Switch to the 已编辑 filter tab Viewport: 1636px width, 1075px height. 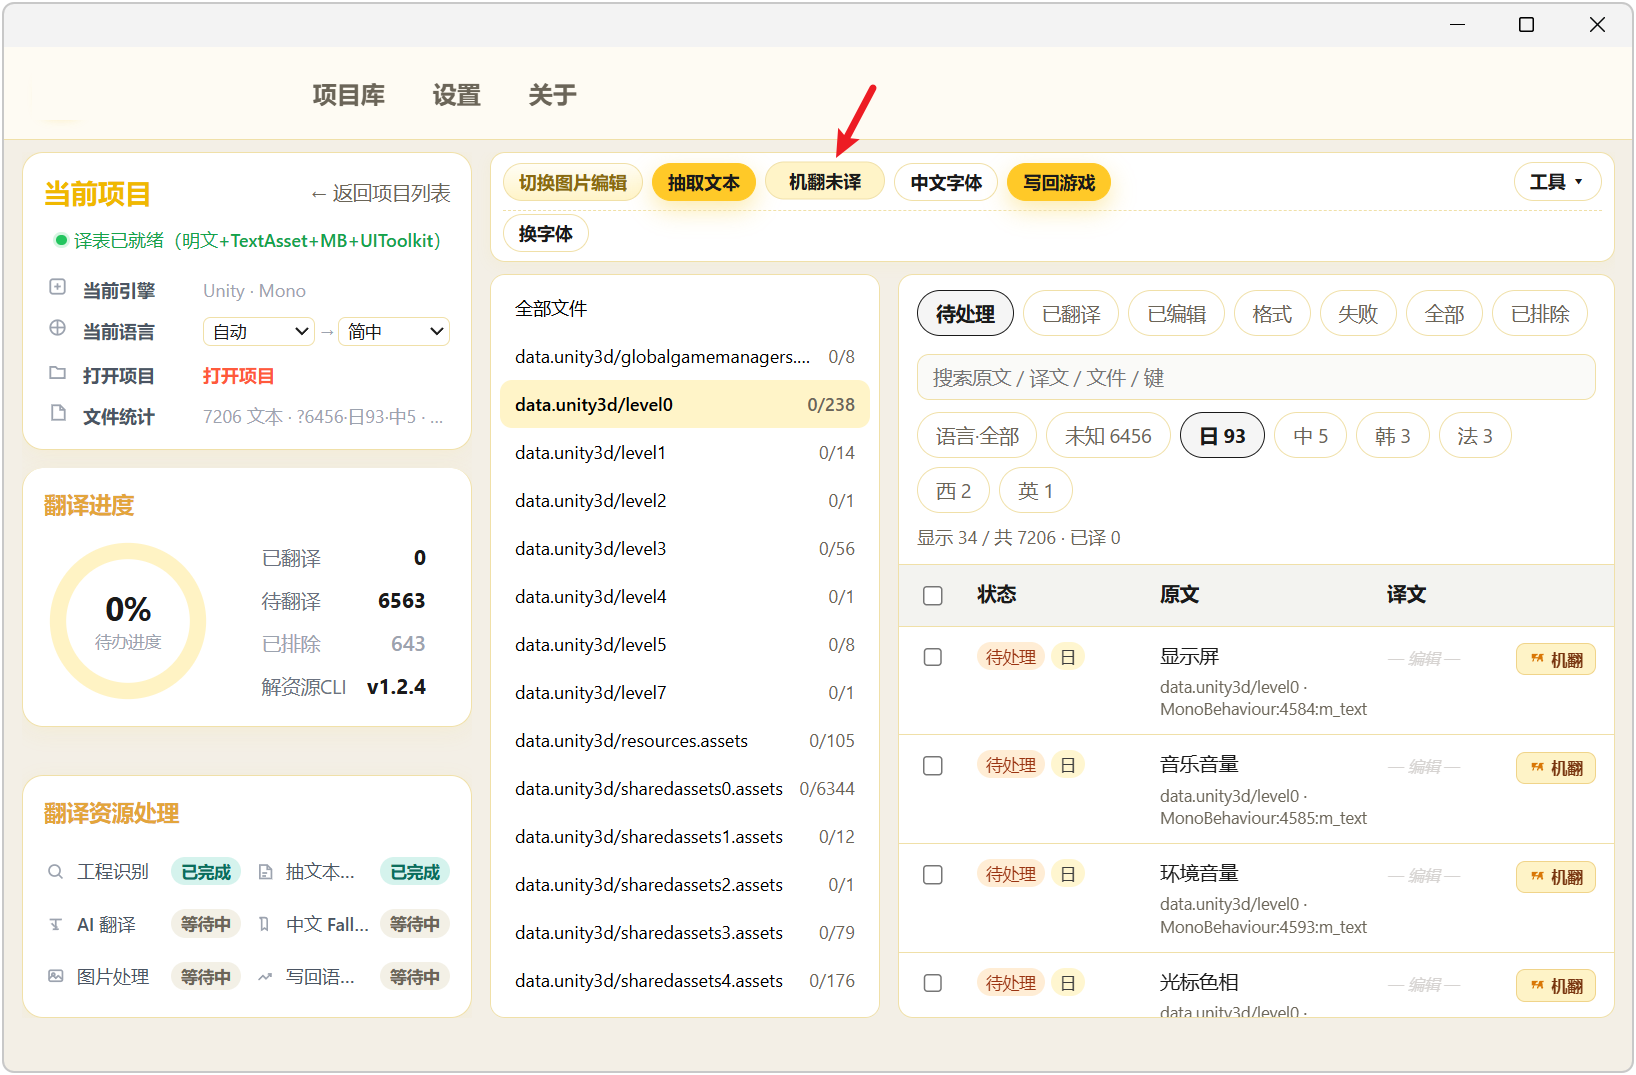click(1177, 314)
